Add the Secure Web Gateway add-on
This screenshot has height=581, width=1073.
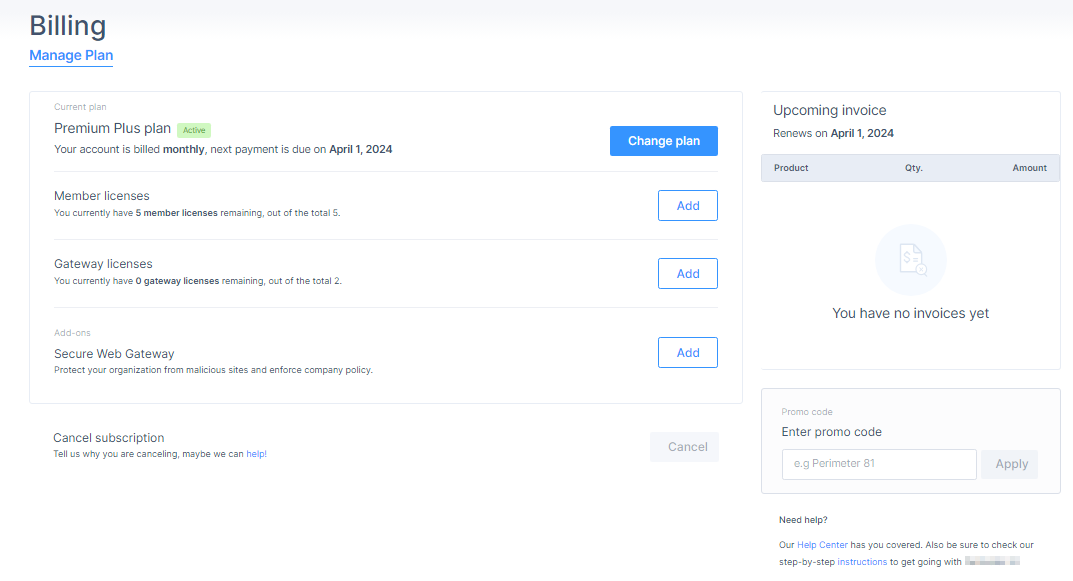pos(687,353)
